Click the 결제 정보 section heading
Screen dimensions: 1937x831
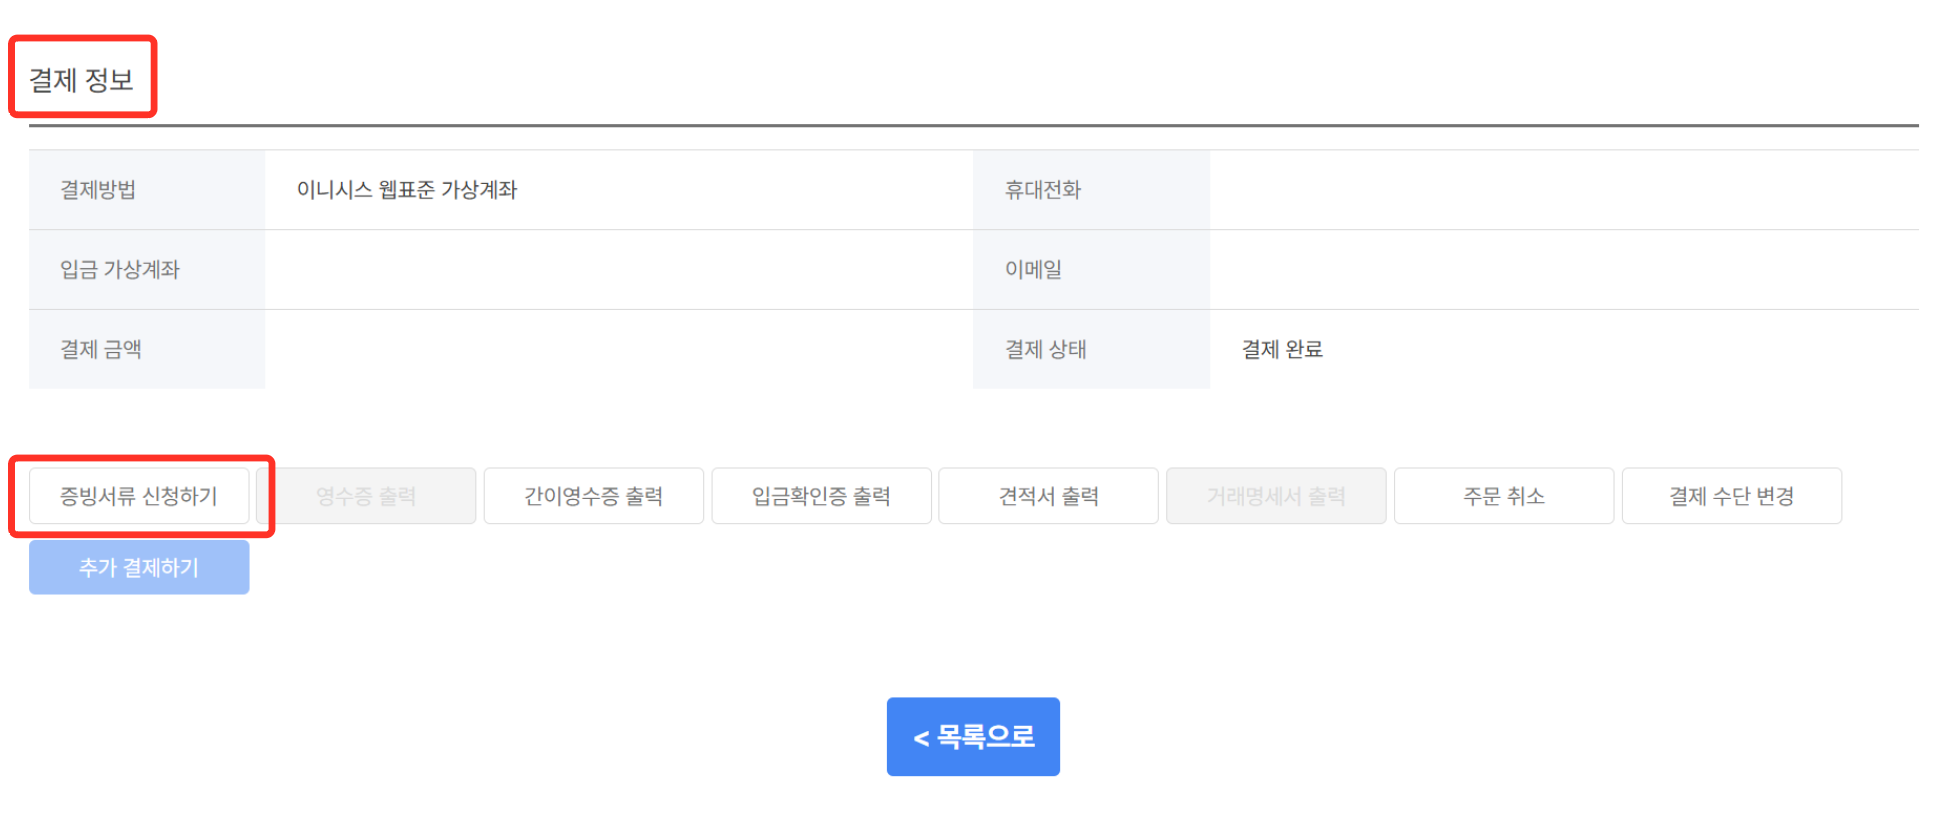pyautogui.click(x=81, y=80)
